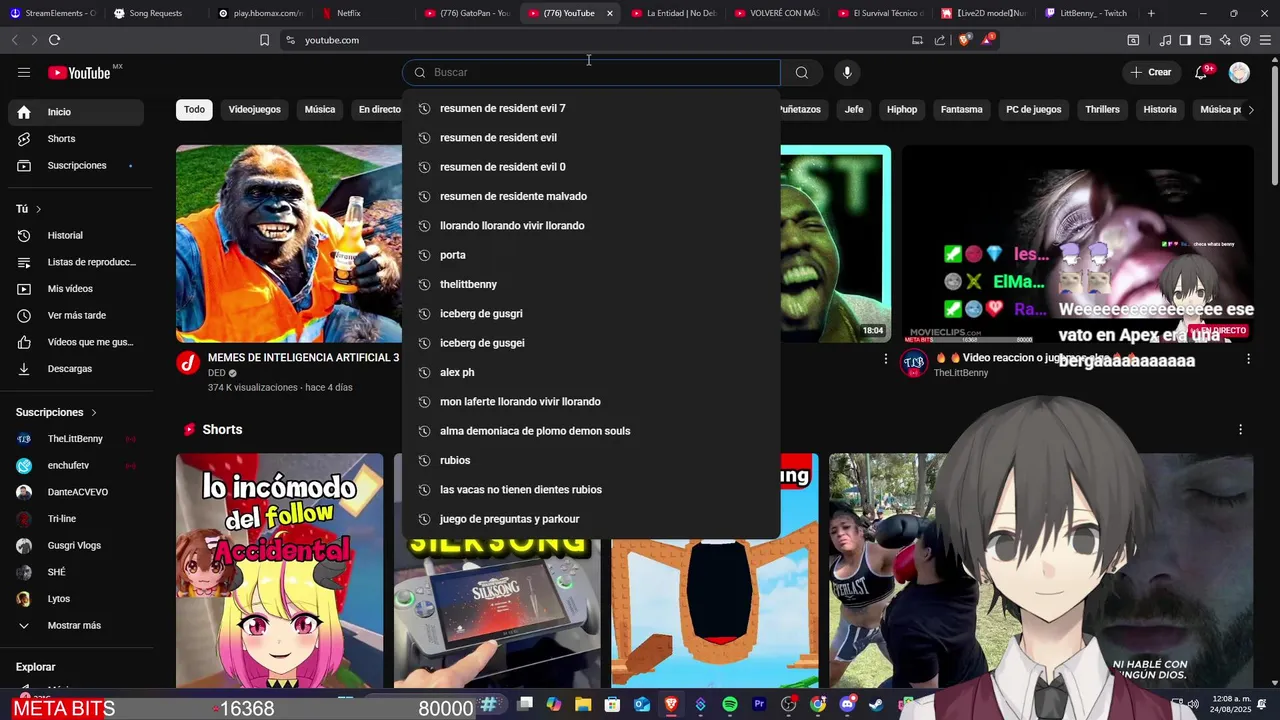
Task: Choose suggestion juego de preguntas y parkour
Action: 591,519
